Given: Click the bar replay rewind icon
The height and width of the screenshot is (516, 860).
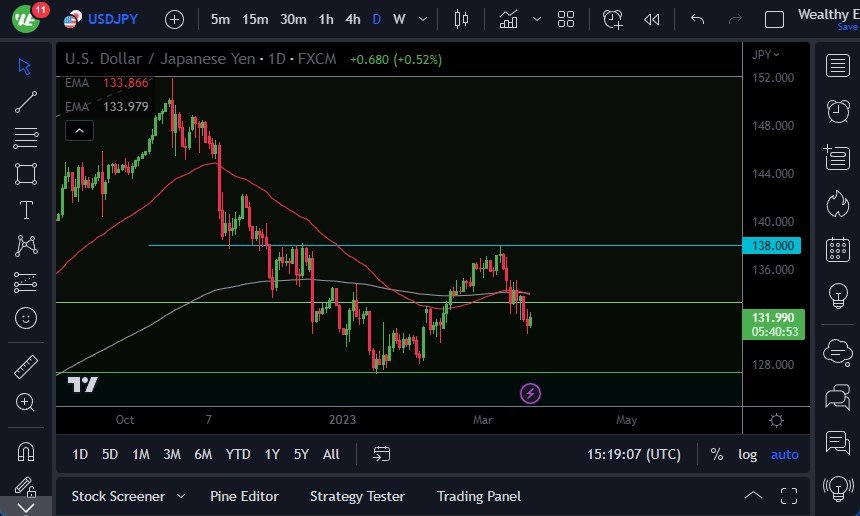Looking at the screenshot, I should tap(652, 19).
